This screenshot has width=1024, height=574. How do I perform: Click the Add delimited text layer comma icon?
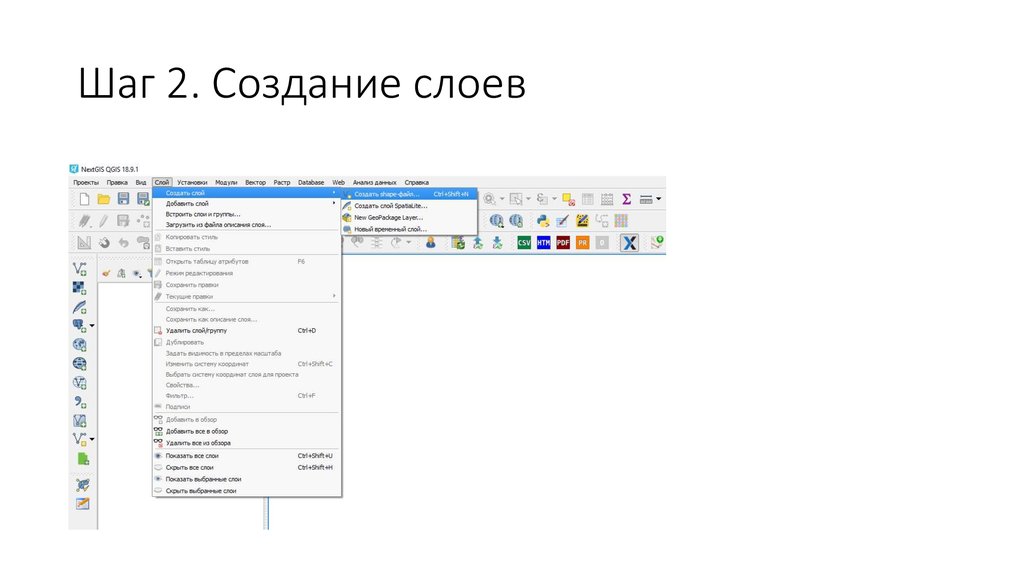click(80, 402)
